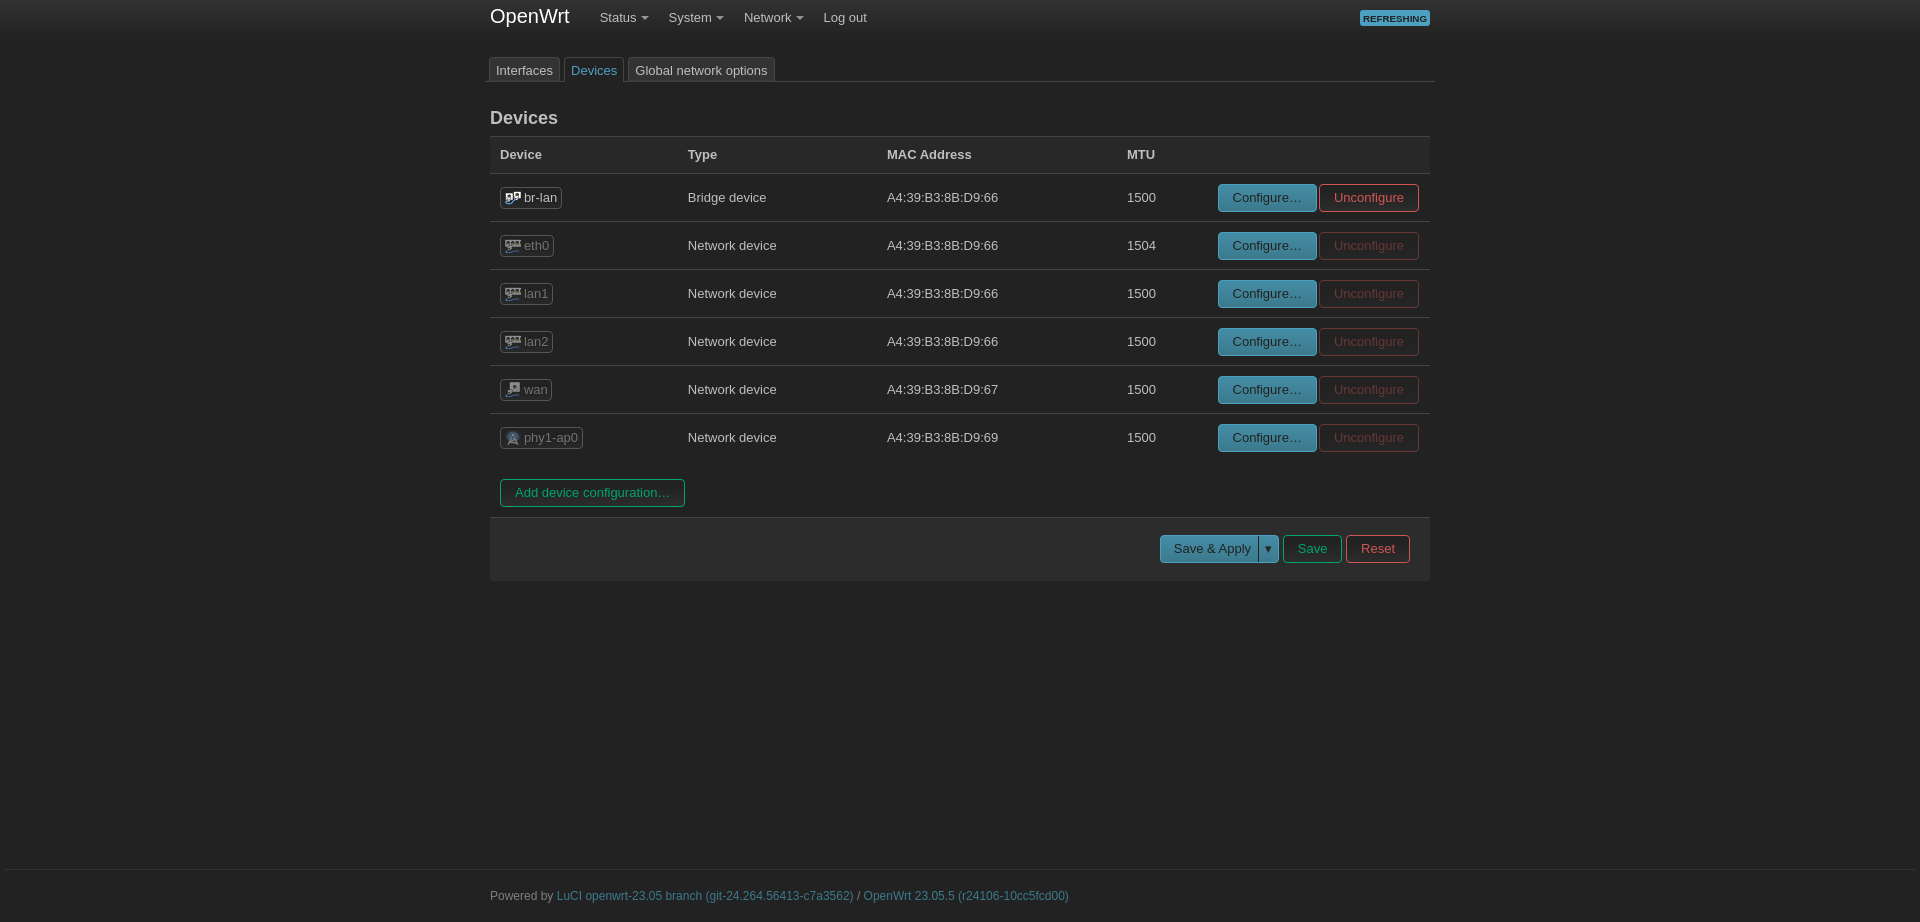Open the LuCI openwrt-23.05 branch link
Screen dimensions: 1920x922
[x=705, y=896]
